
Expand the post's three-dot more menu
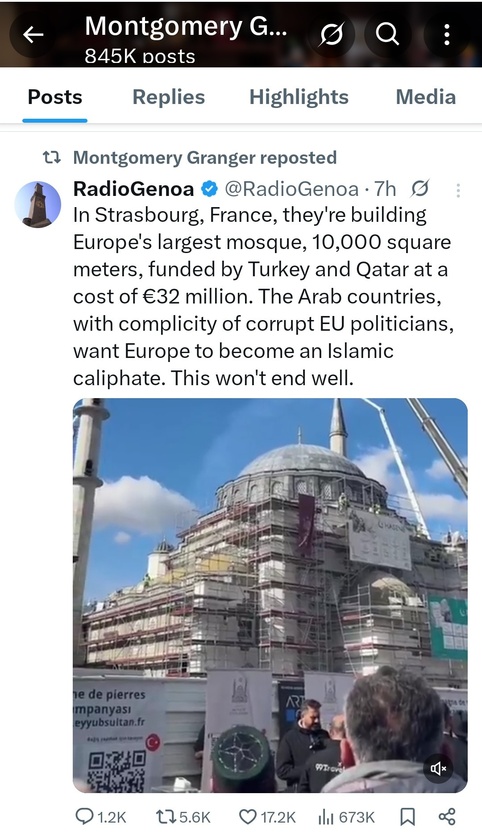pyautogui.click(x=458, y=190)
